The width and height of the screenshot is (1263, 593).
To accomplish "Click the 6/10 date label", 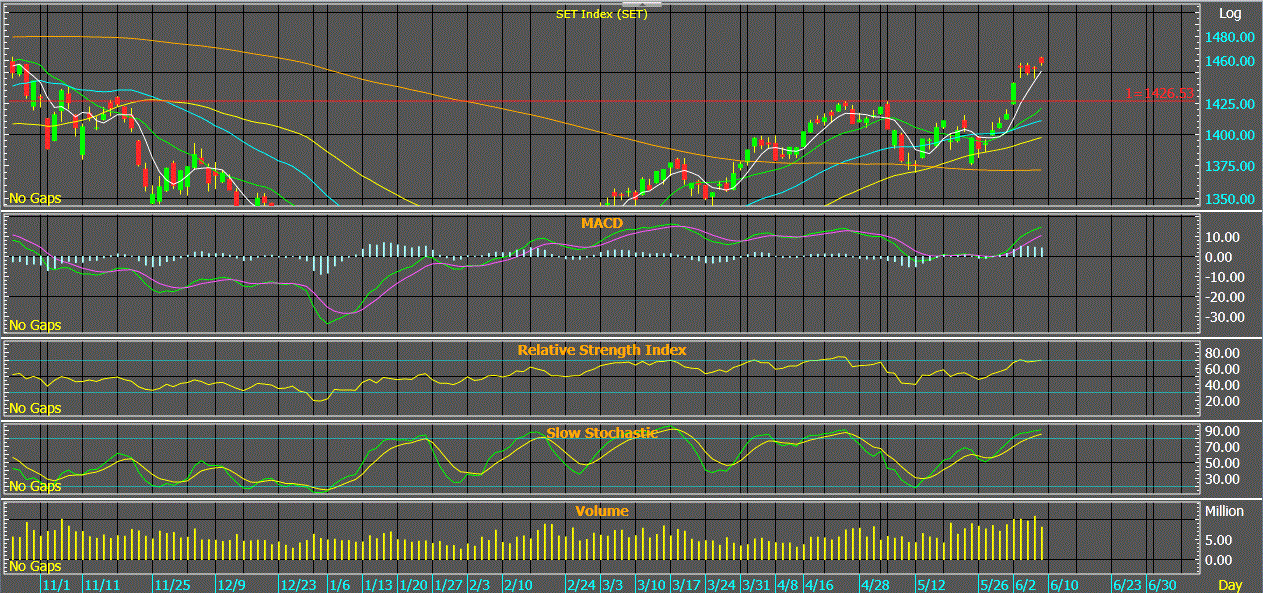I will [1064, 584].
